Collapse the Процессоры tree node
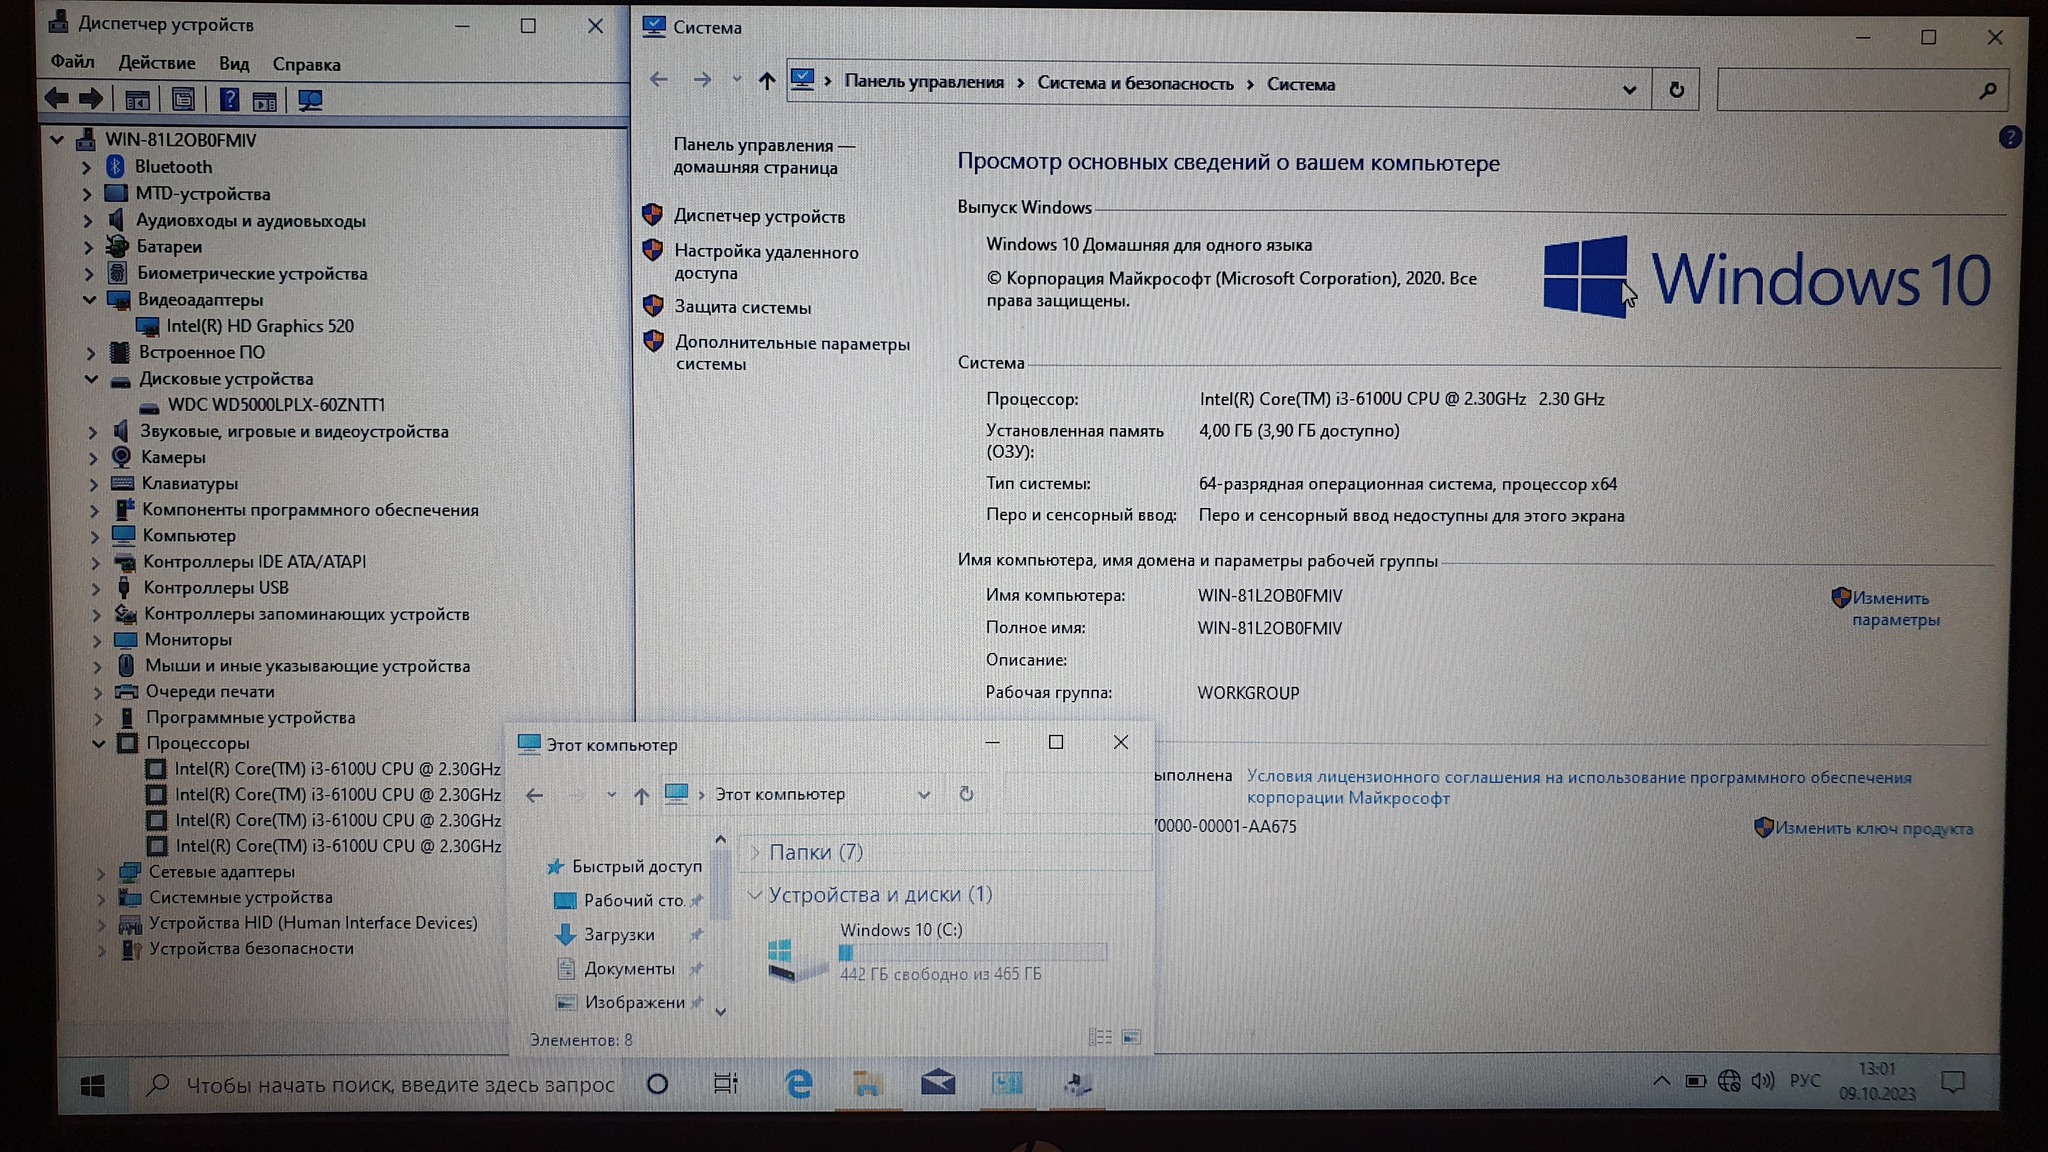Viewport: 2048px width, 1152px height. click(x=98, y=743)
